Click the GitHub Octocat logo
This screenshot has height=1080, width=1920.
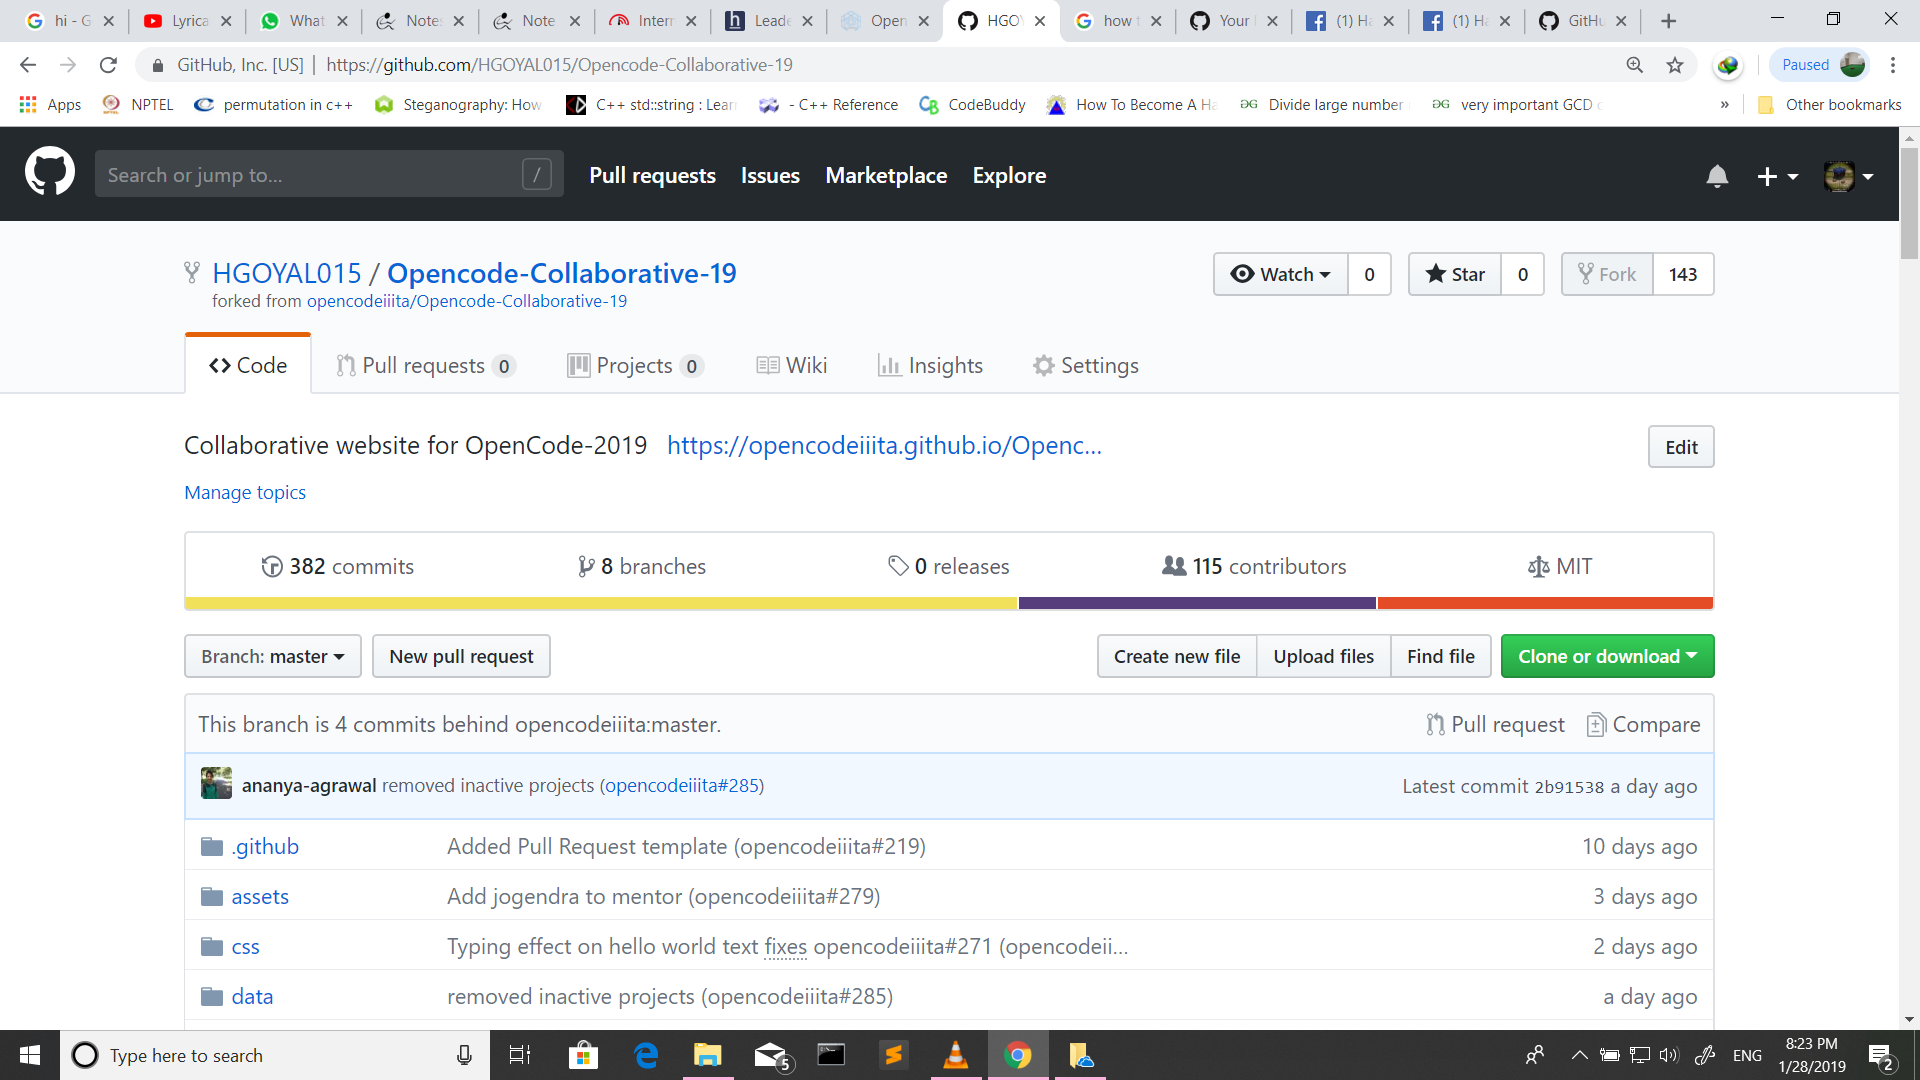(49, 172)
